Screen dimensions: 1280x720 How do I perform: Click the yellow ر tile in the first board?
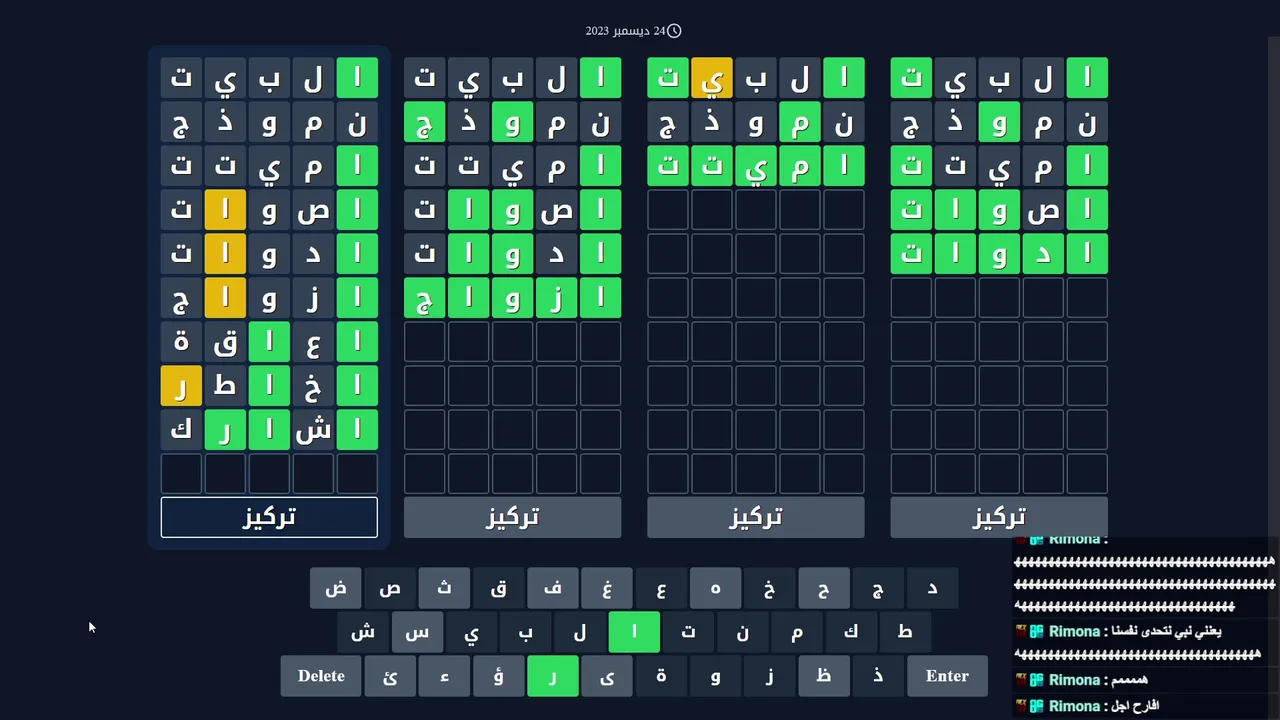tap(181, 386)
